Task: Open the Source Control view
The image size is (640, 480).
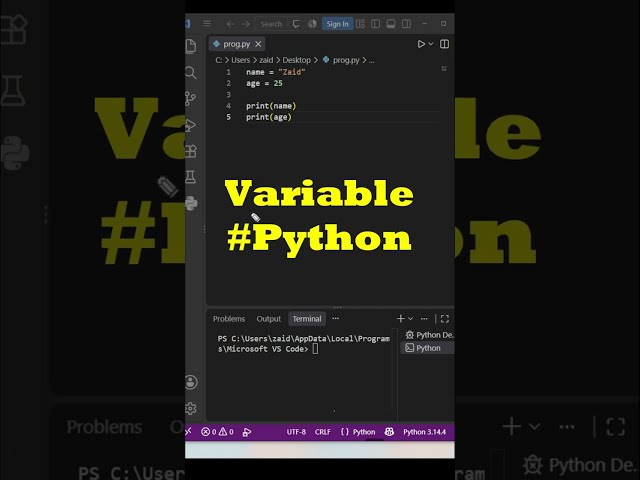Action: tap(191, 99)
